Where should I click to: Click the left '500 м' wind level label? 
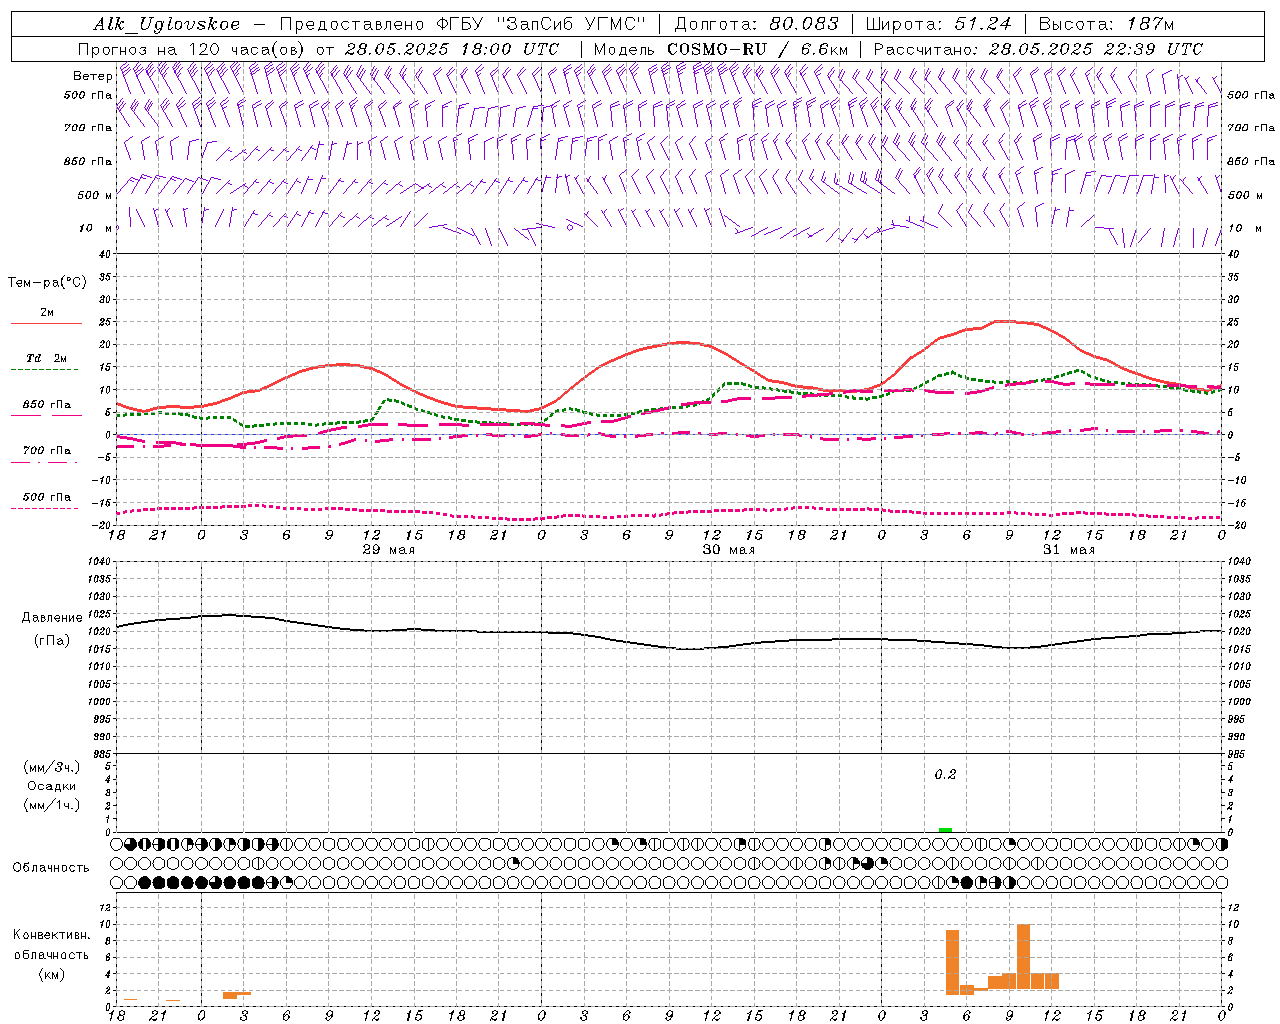[x=95, y=195]
